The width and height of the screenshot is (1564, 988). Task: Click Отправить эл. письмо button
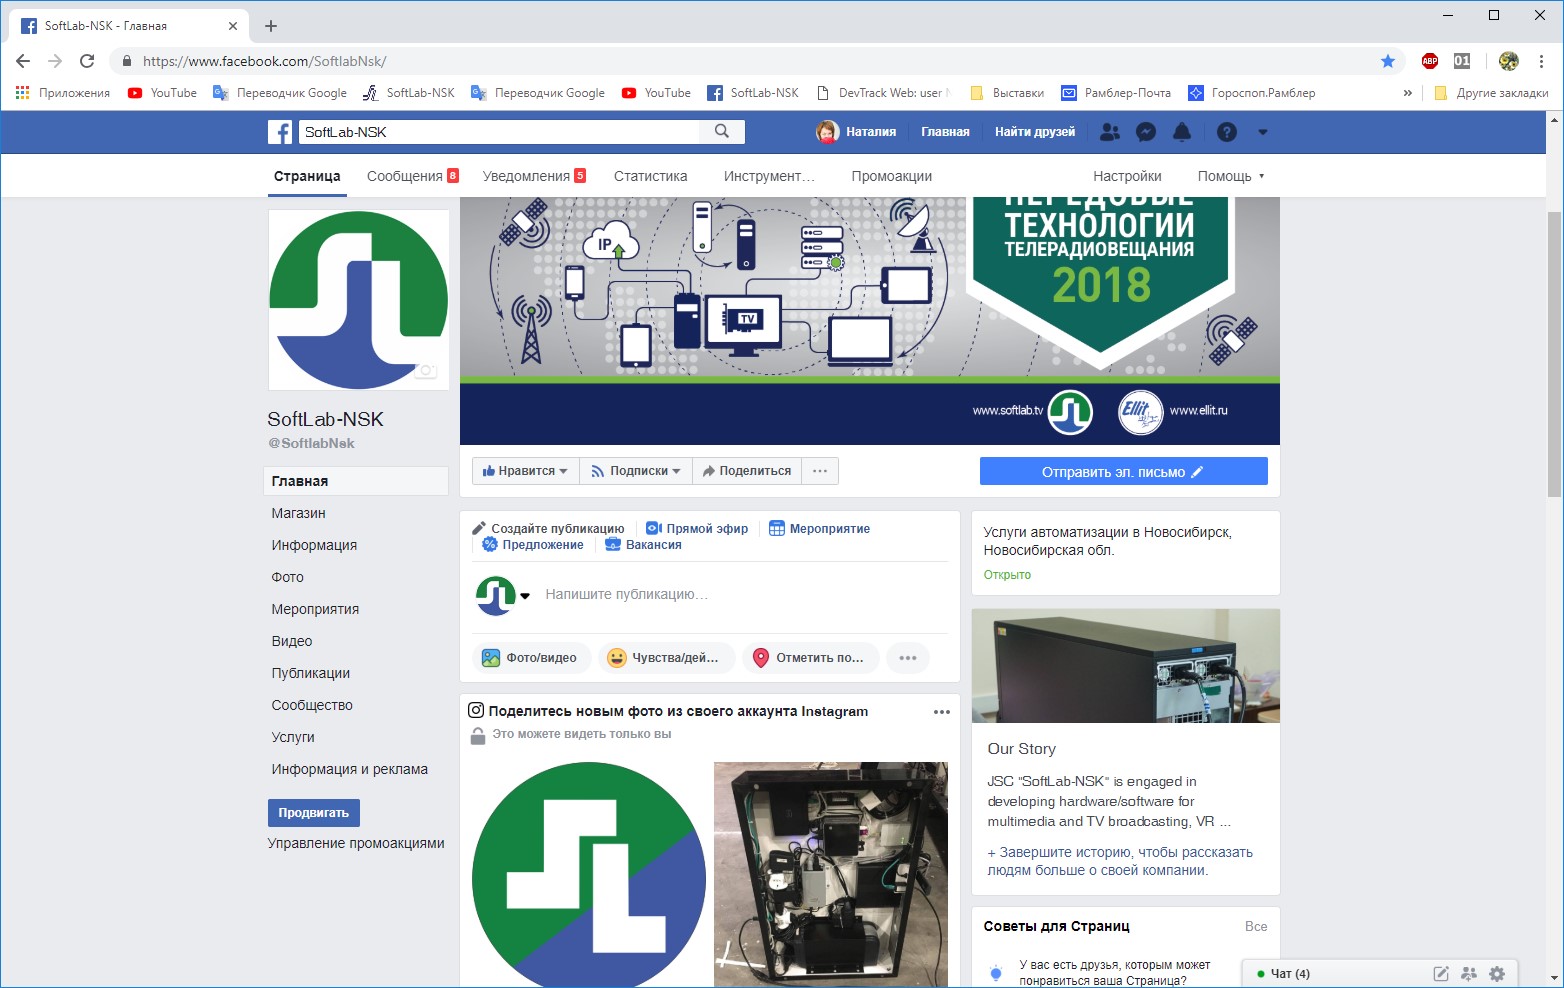[x=1124, y=472]
